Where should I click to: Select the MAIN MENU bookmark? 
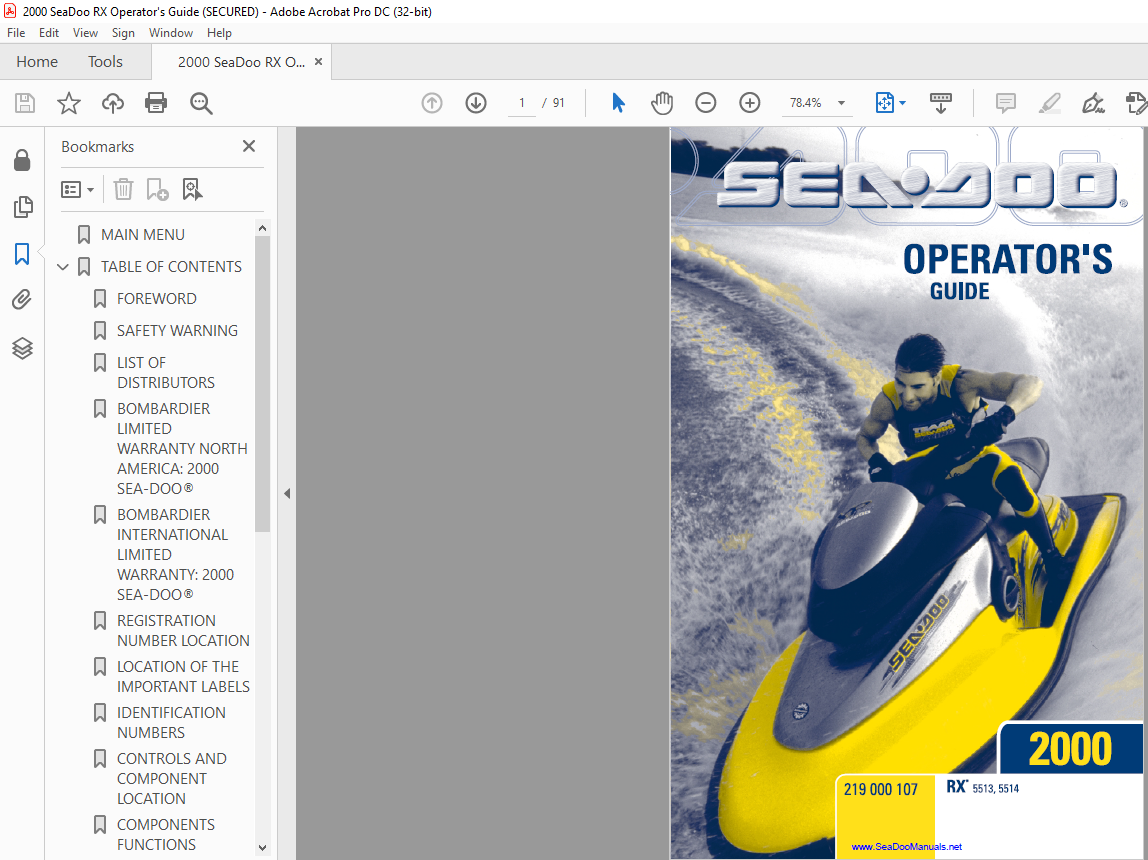point(143,235)
